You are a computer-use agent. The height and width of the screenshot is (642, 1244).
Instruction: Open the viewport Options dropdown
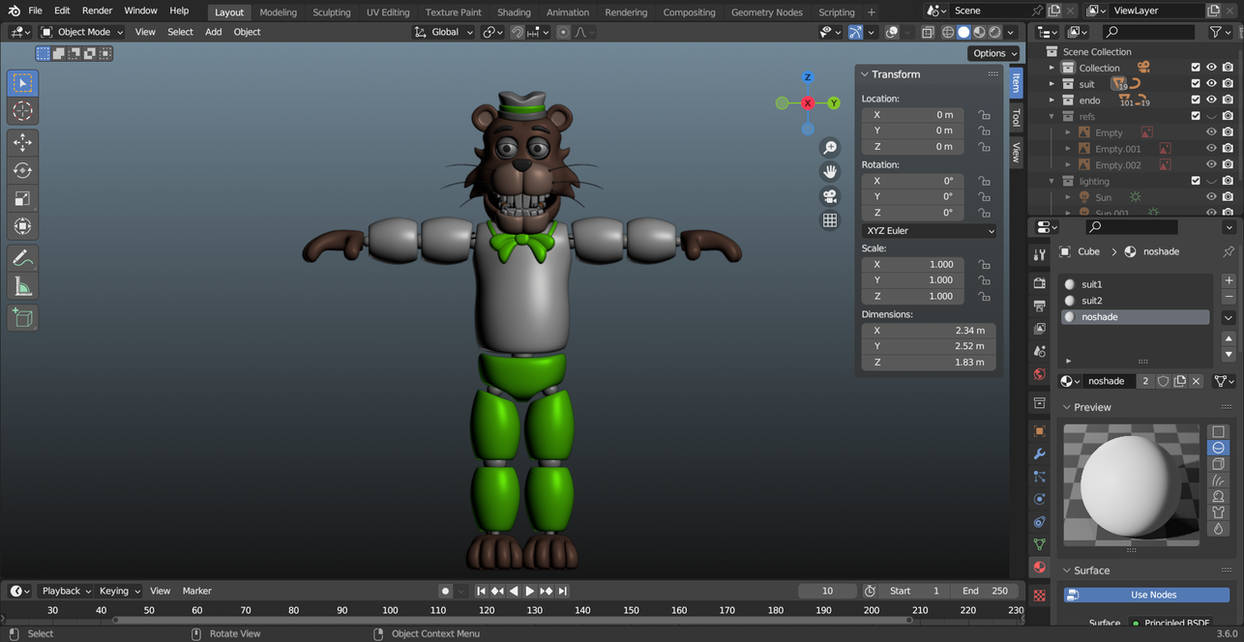993,53
